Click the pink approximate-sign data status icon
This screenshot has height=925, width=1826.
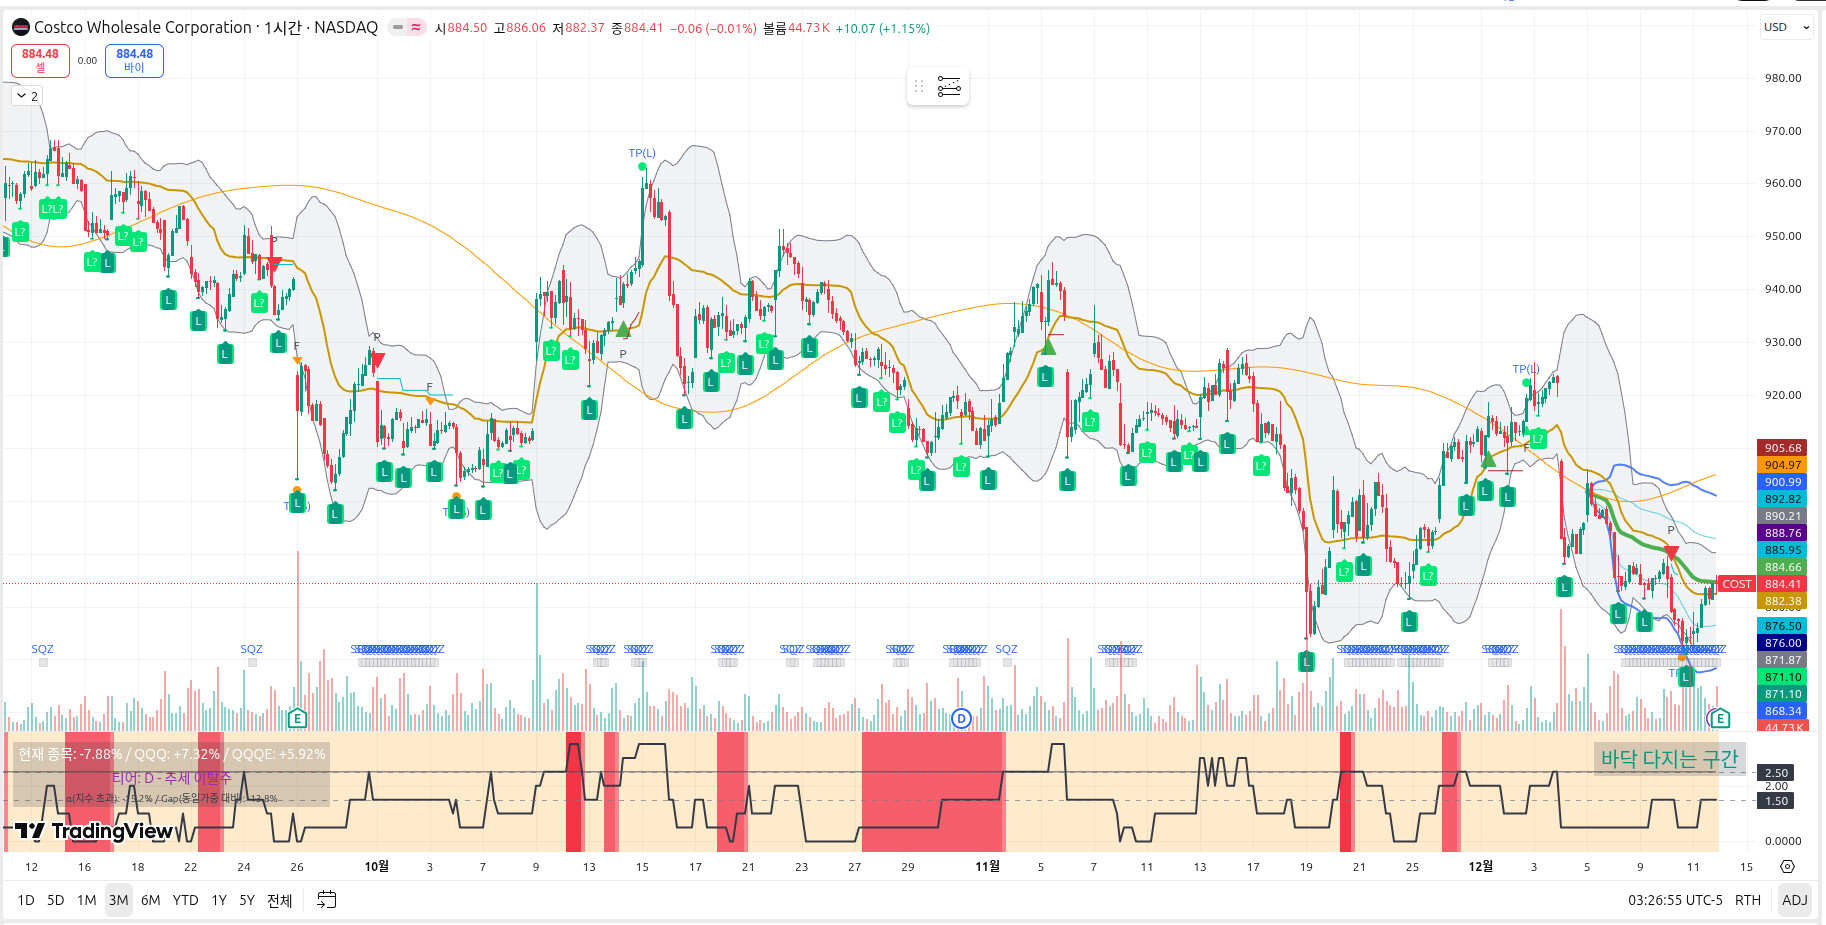tap(416, 28)
